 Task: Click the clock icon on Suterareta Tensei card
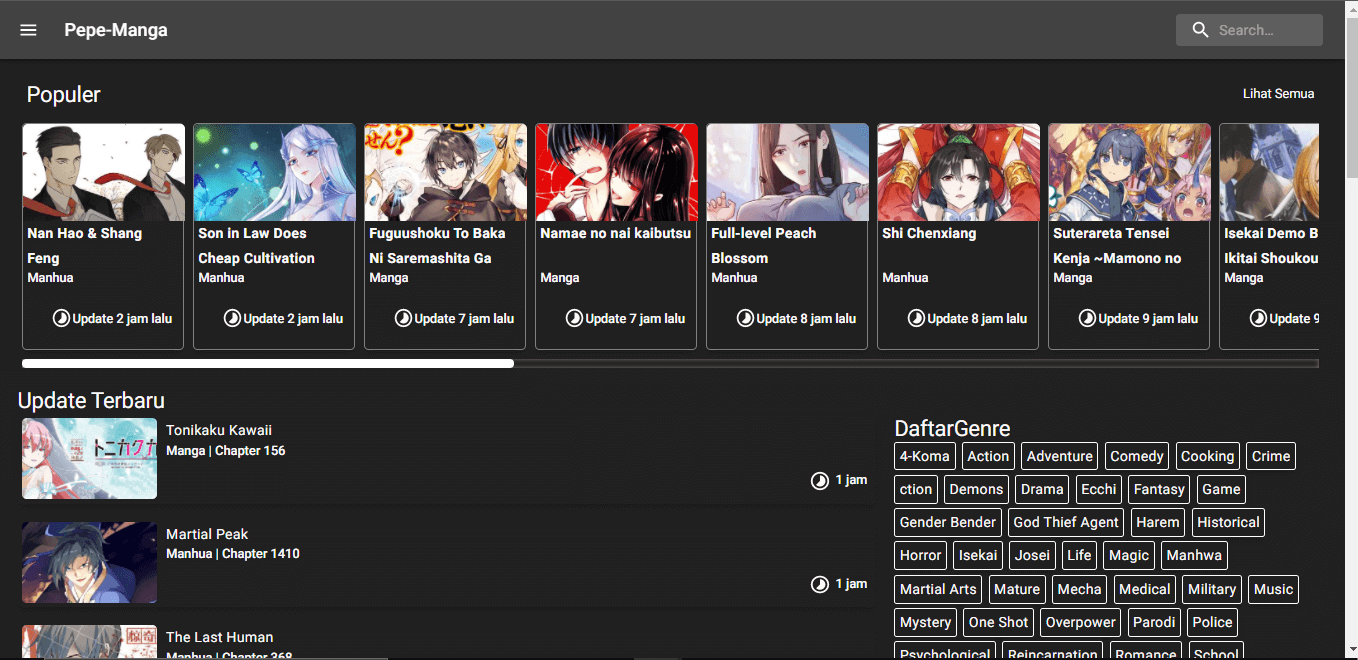point(1087,318)
